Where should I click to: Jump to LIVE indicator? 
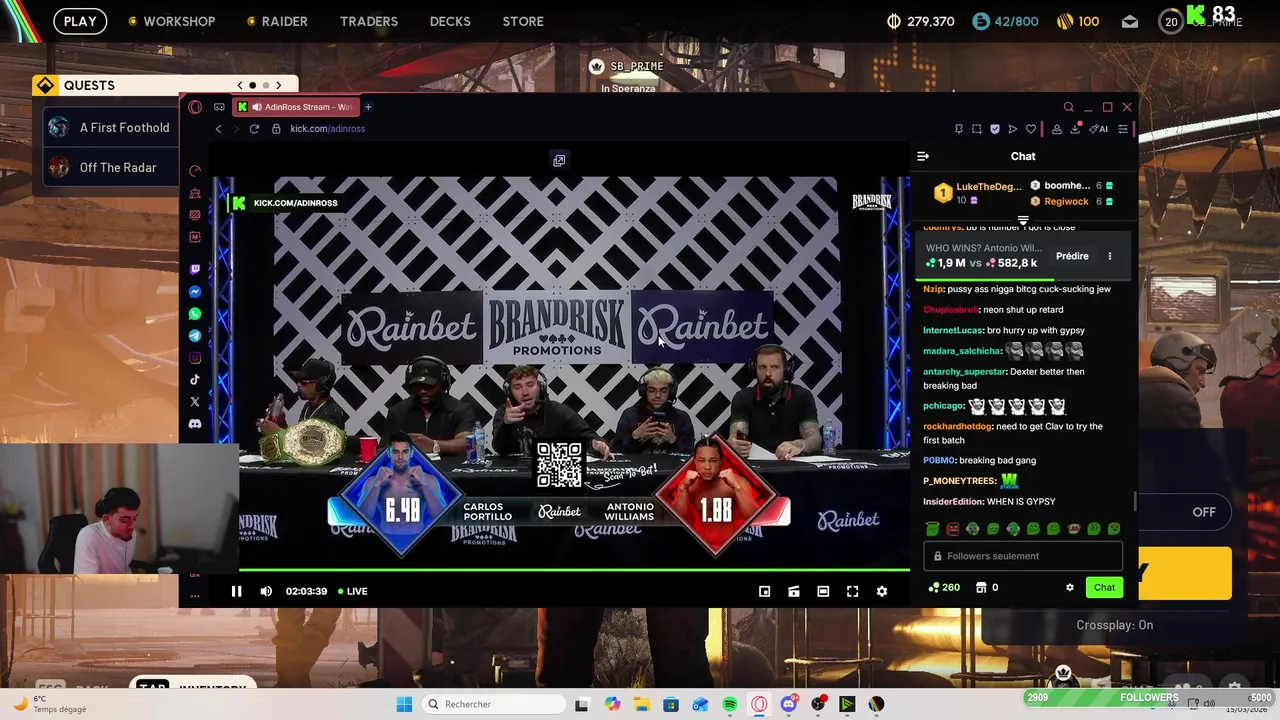point(352,591)
